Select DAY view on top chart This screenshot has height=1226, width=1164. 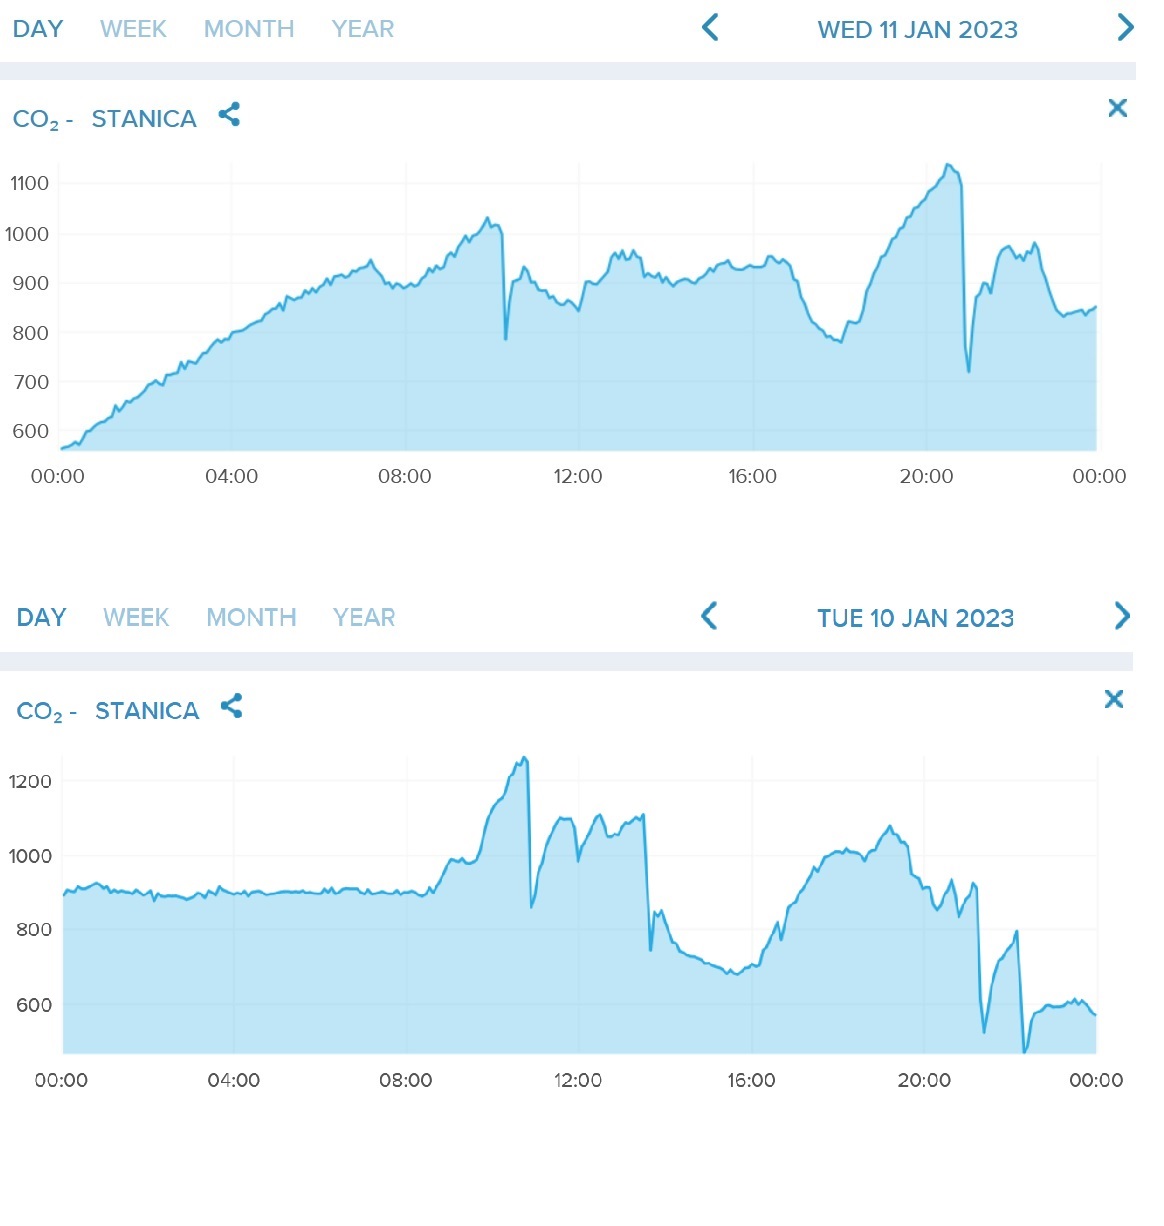[x=38, y=29]
